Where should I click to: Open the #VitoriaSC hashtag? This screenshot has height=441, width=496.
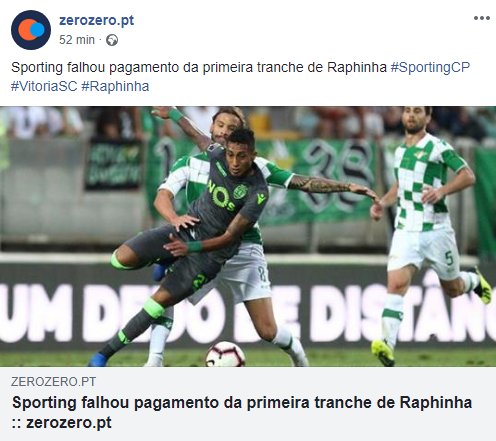tap(44, 86)
